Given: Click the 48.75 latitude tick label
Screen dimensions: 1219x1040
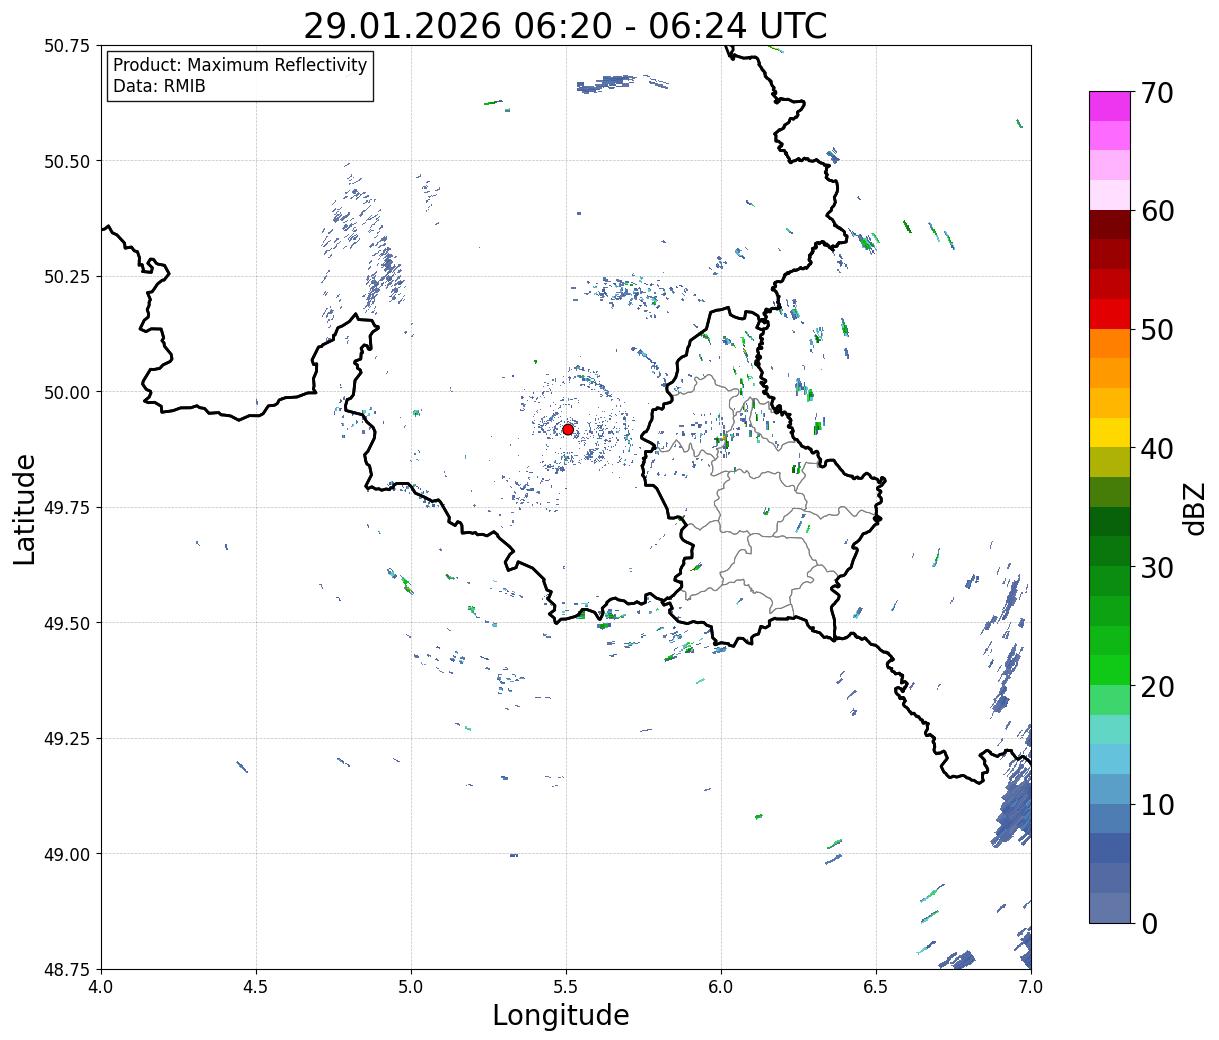Looking at the screenshot, I should tap(67, 970).
